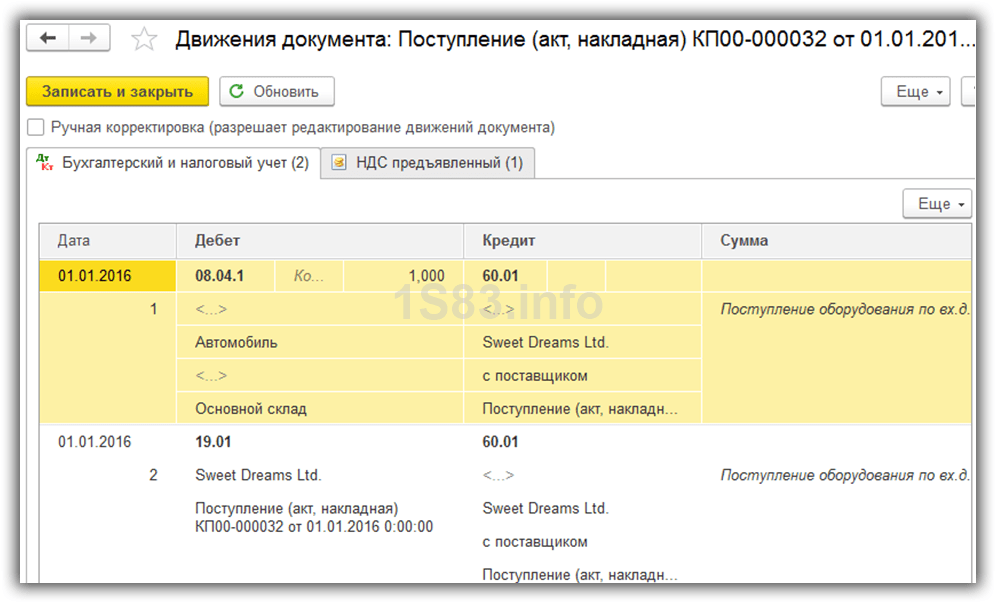The image size is (996, 603).
Task: Star this document as favorite
Action: coord(144,39)
